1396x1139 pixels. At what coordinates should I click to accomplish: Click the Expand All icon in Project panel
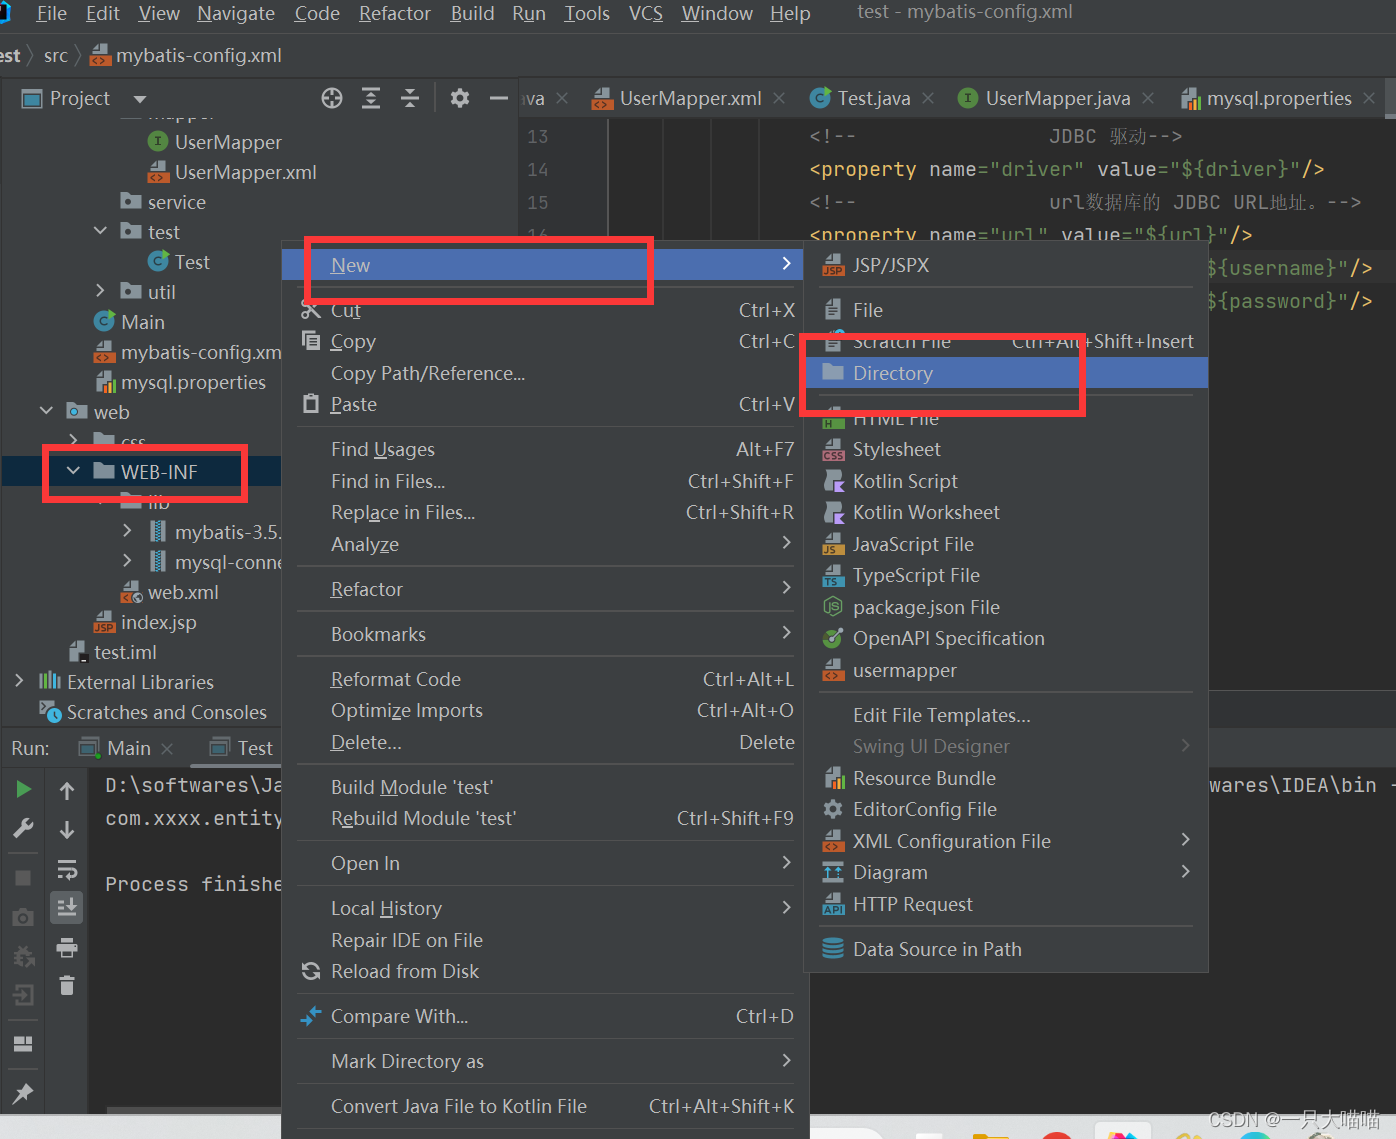(371, 98)
